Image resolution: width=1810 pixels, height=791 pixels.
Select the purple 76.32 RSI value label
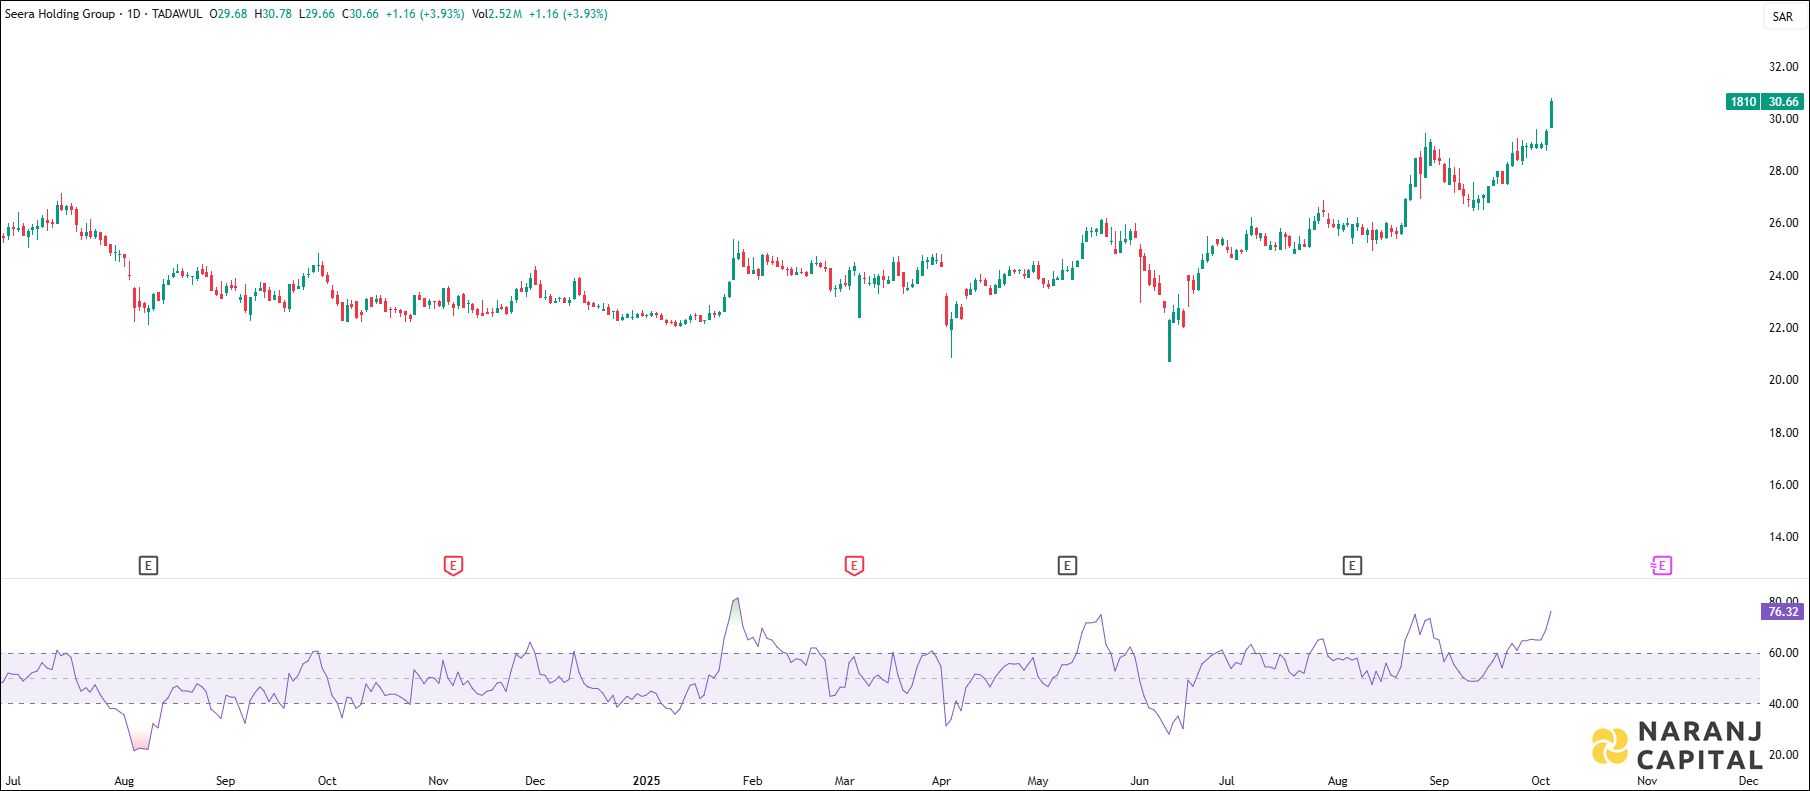coord(1782,612)
